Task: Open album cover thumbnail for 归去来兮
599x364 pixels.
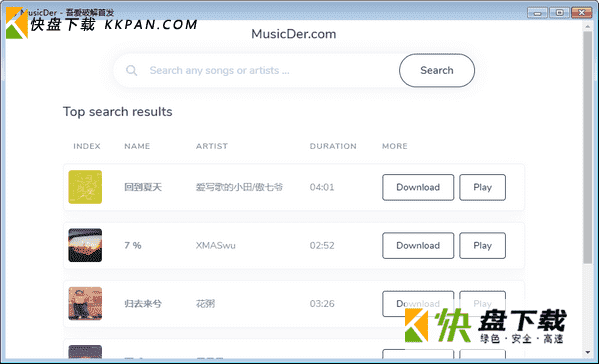Action: 85,303
